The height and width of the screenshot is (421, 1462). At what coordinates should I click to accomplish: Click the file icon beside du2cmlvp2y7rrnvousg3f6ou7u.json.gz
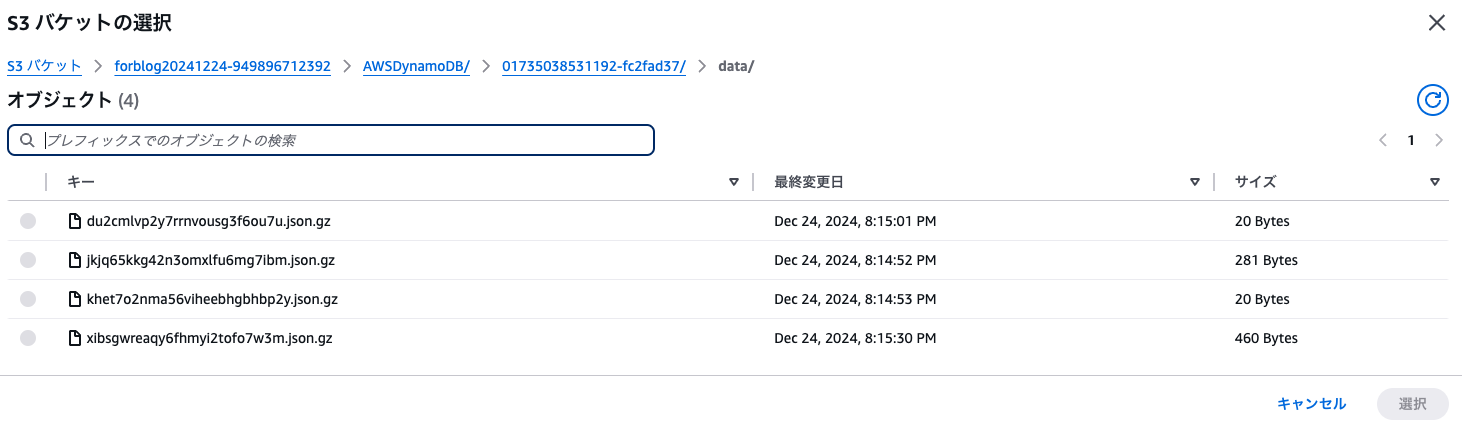click(x=74, y=221)
